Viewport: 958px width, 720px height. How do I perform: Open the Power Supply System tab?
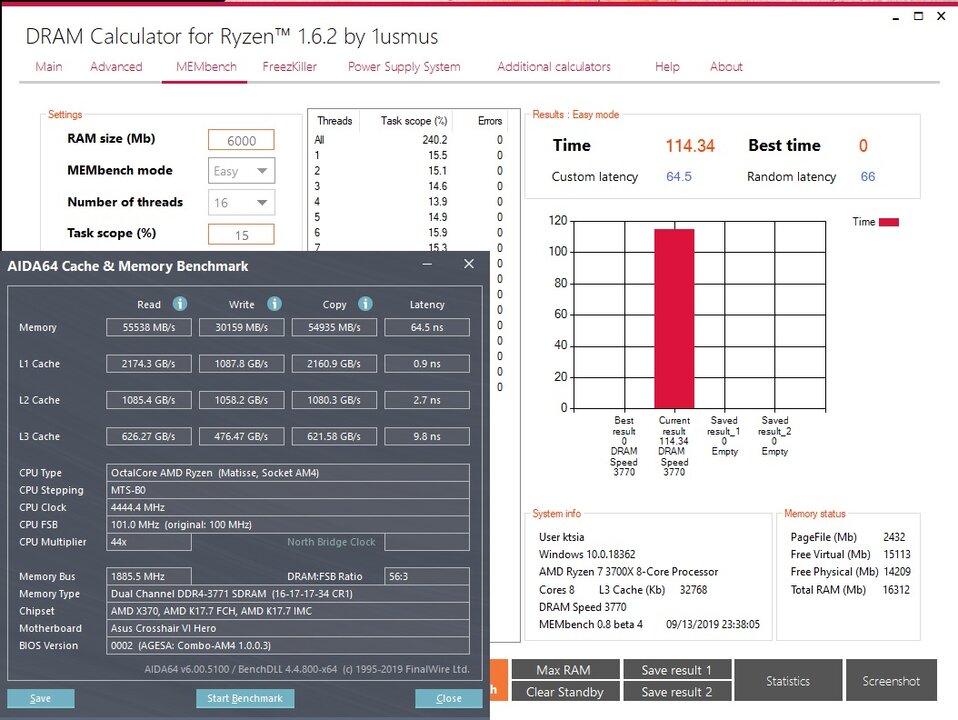click(404, 67)
